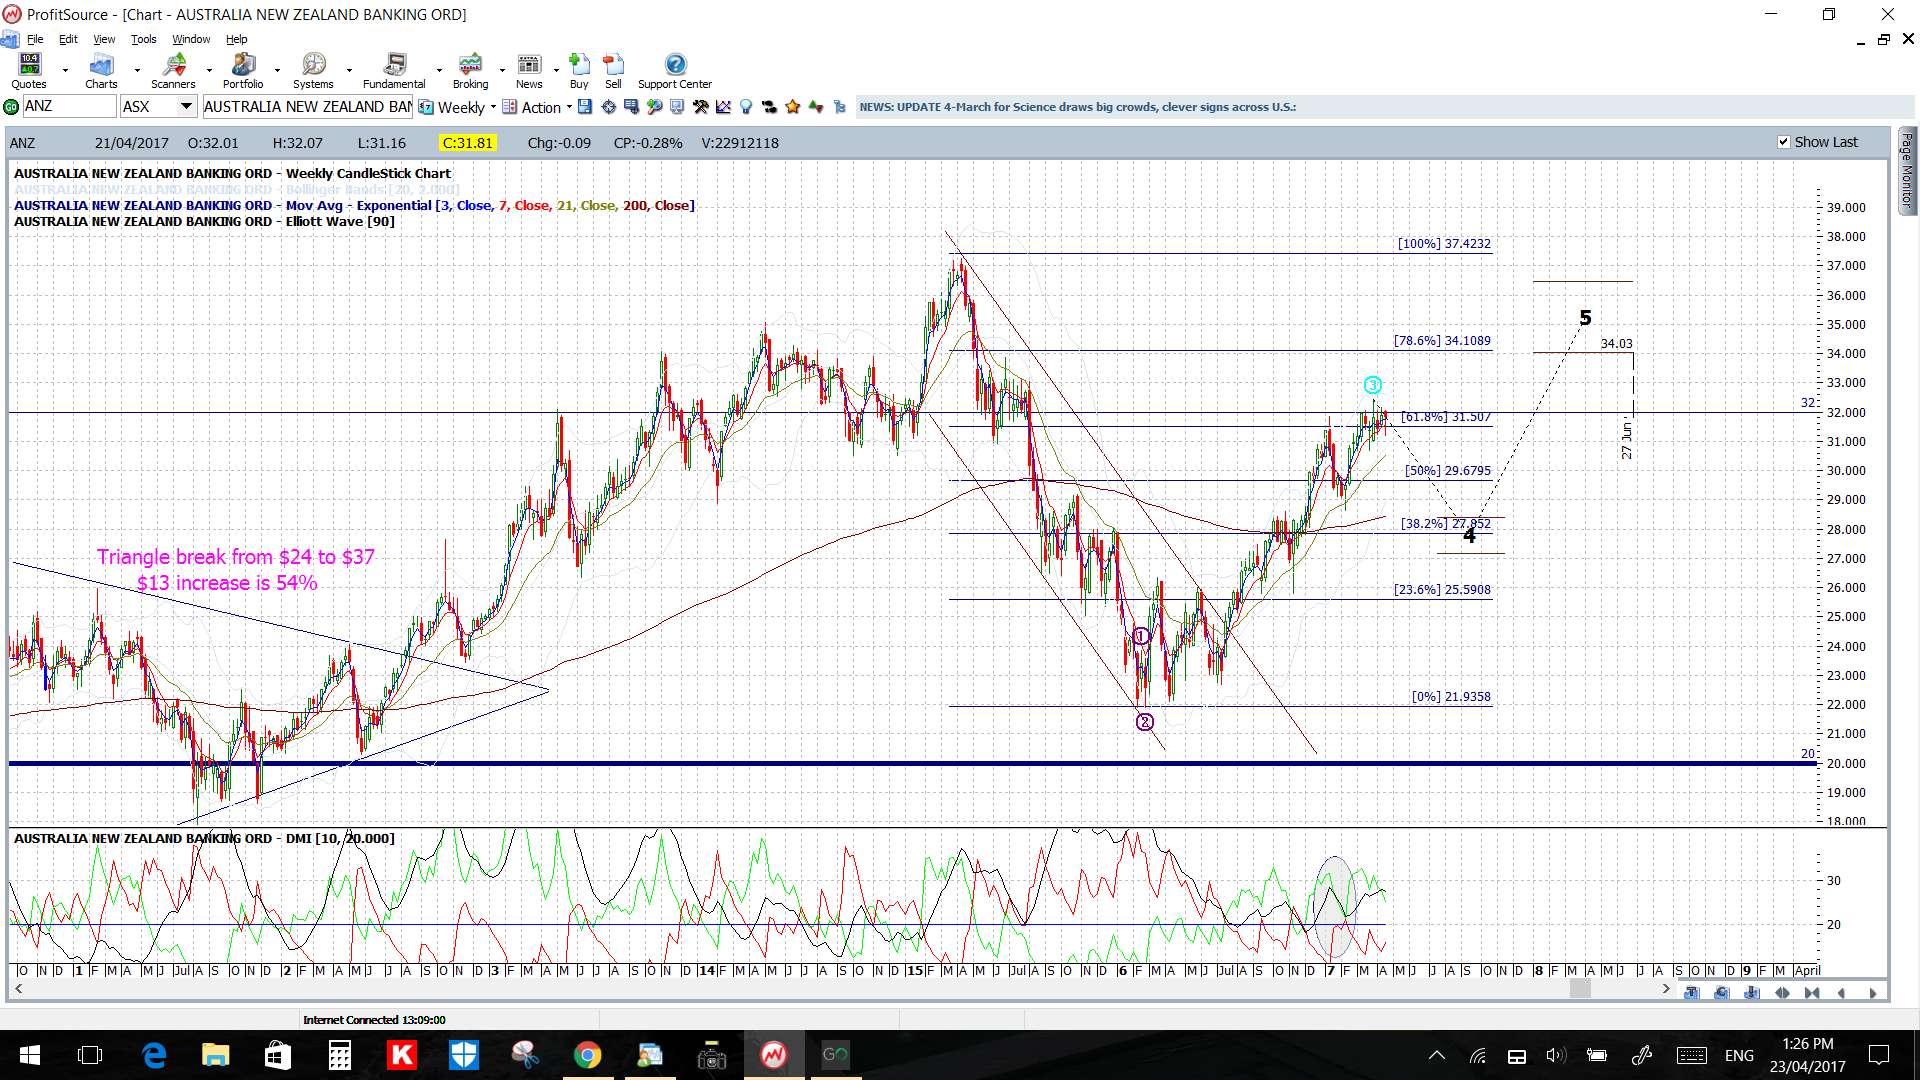Click the compress/expand chart arrows icon
Image resolution: width=1920 pixels, height=1080 pixels.
(1782, 993)
